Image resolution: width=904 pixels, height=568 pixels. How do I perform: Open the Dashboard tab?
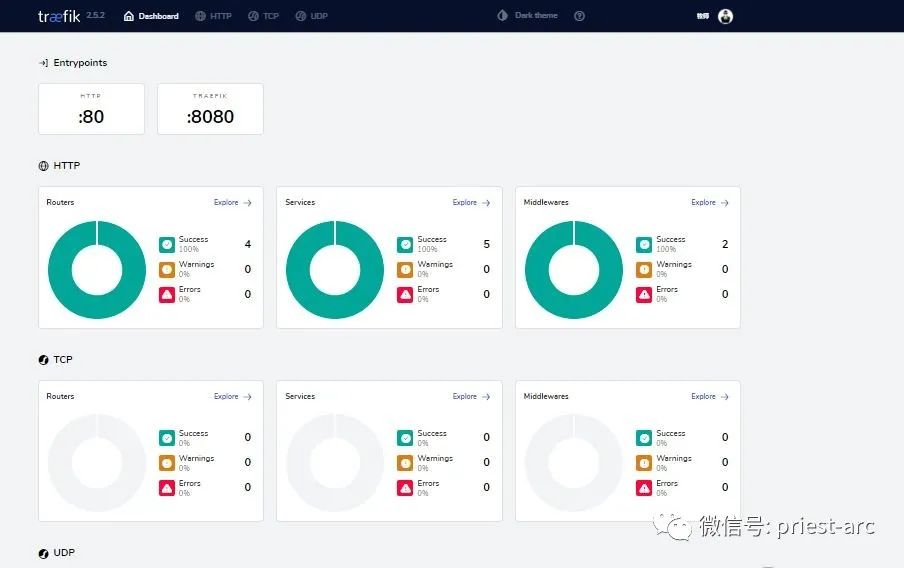click(151, 16)
